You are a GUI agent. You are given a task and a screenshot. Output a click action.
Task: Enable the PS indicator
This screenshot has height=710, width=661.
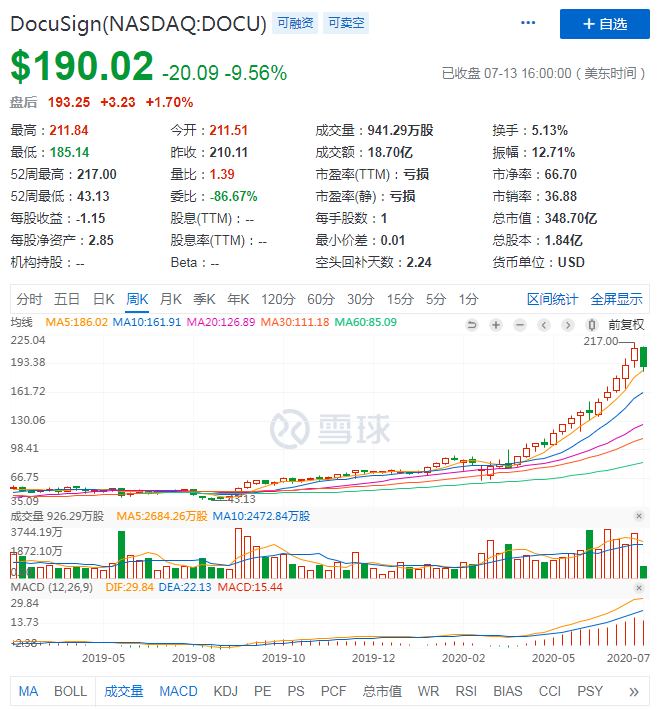tap(296, 691)
